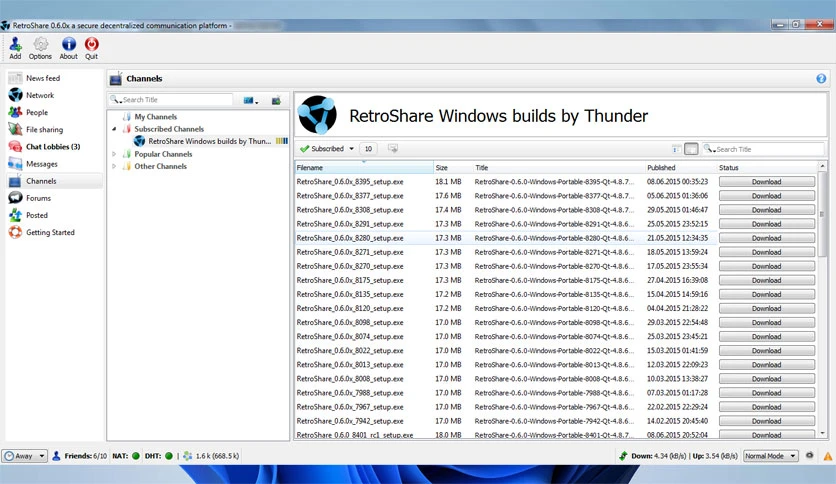Sort by the Published column header
This screenshot has width=836, height=484.
(x=680, y=167)
